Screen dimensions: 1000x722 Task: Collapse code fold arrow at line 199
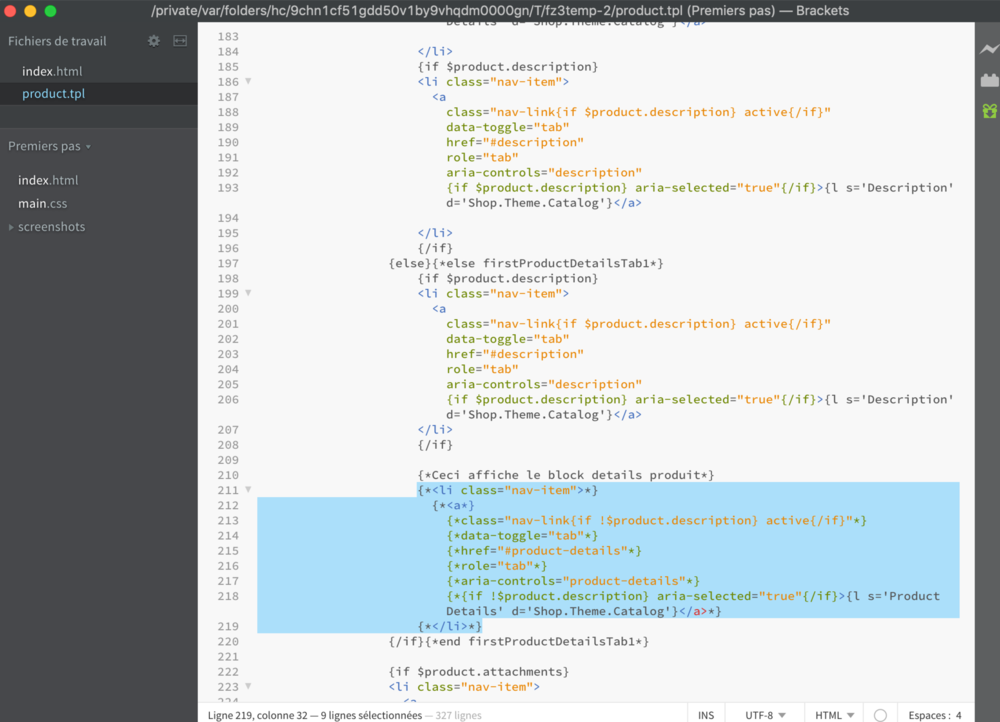click(x=248, y=293)
